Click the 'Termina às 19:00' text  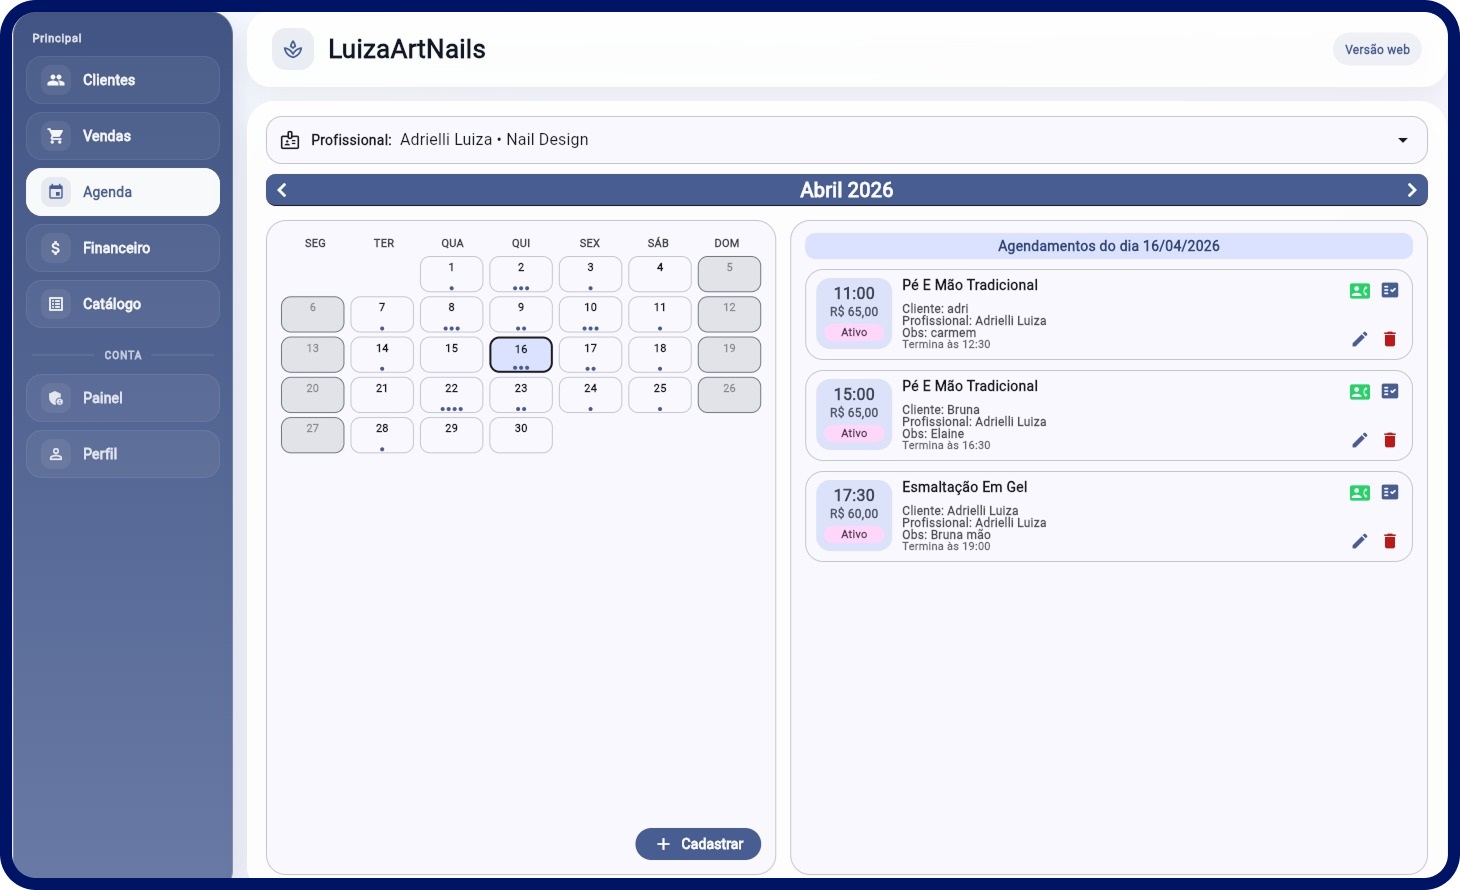click(946, 547)
